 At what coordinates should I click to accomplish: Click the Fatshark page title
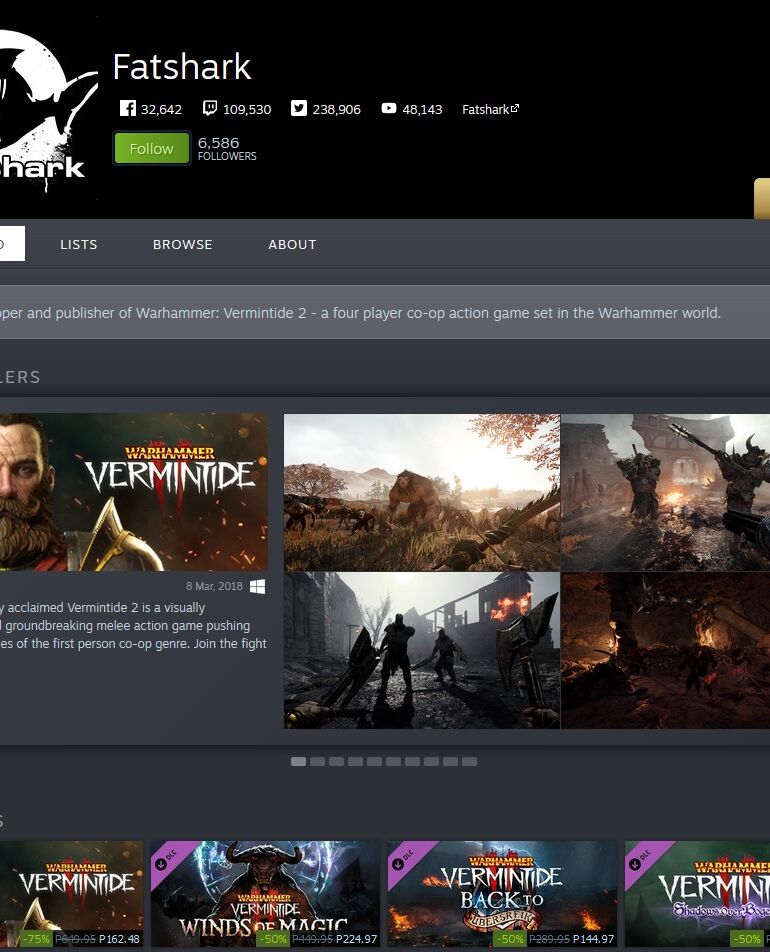[182, 66]
